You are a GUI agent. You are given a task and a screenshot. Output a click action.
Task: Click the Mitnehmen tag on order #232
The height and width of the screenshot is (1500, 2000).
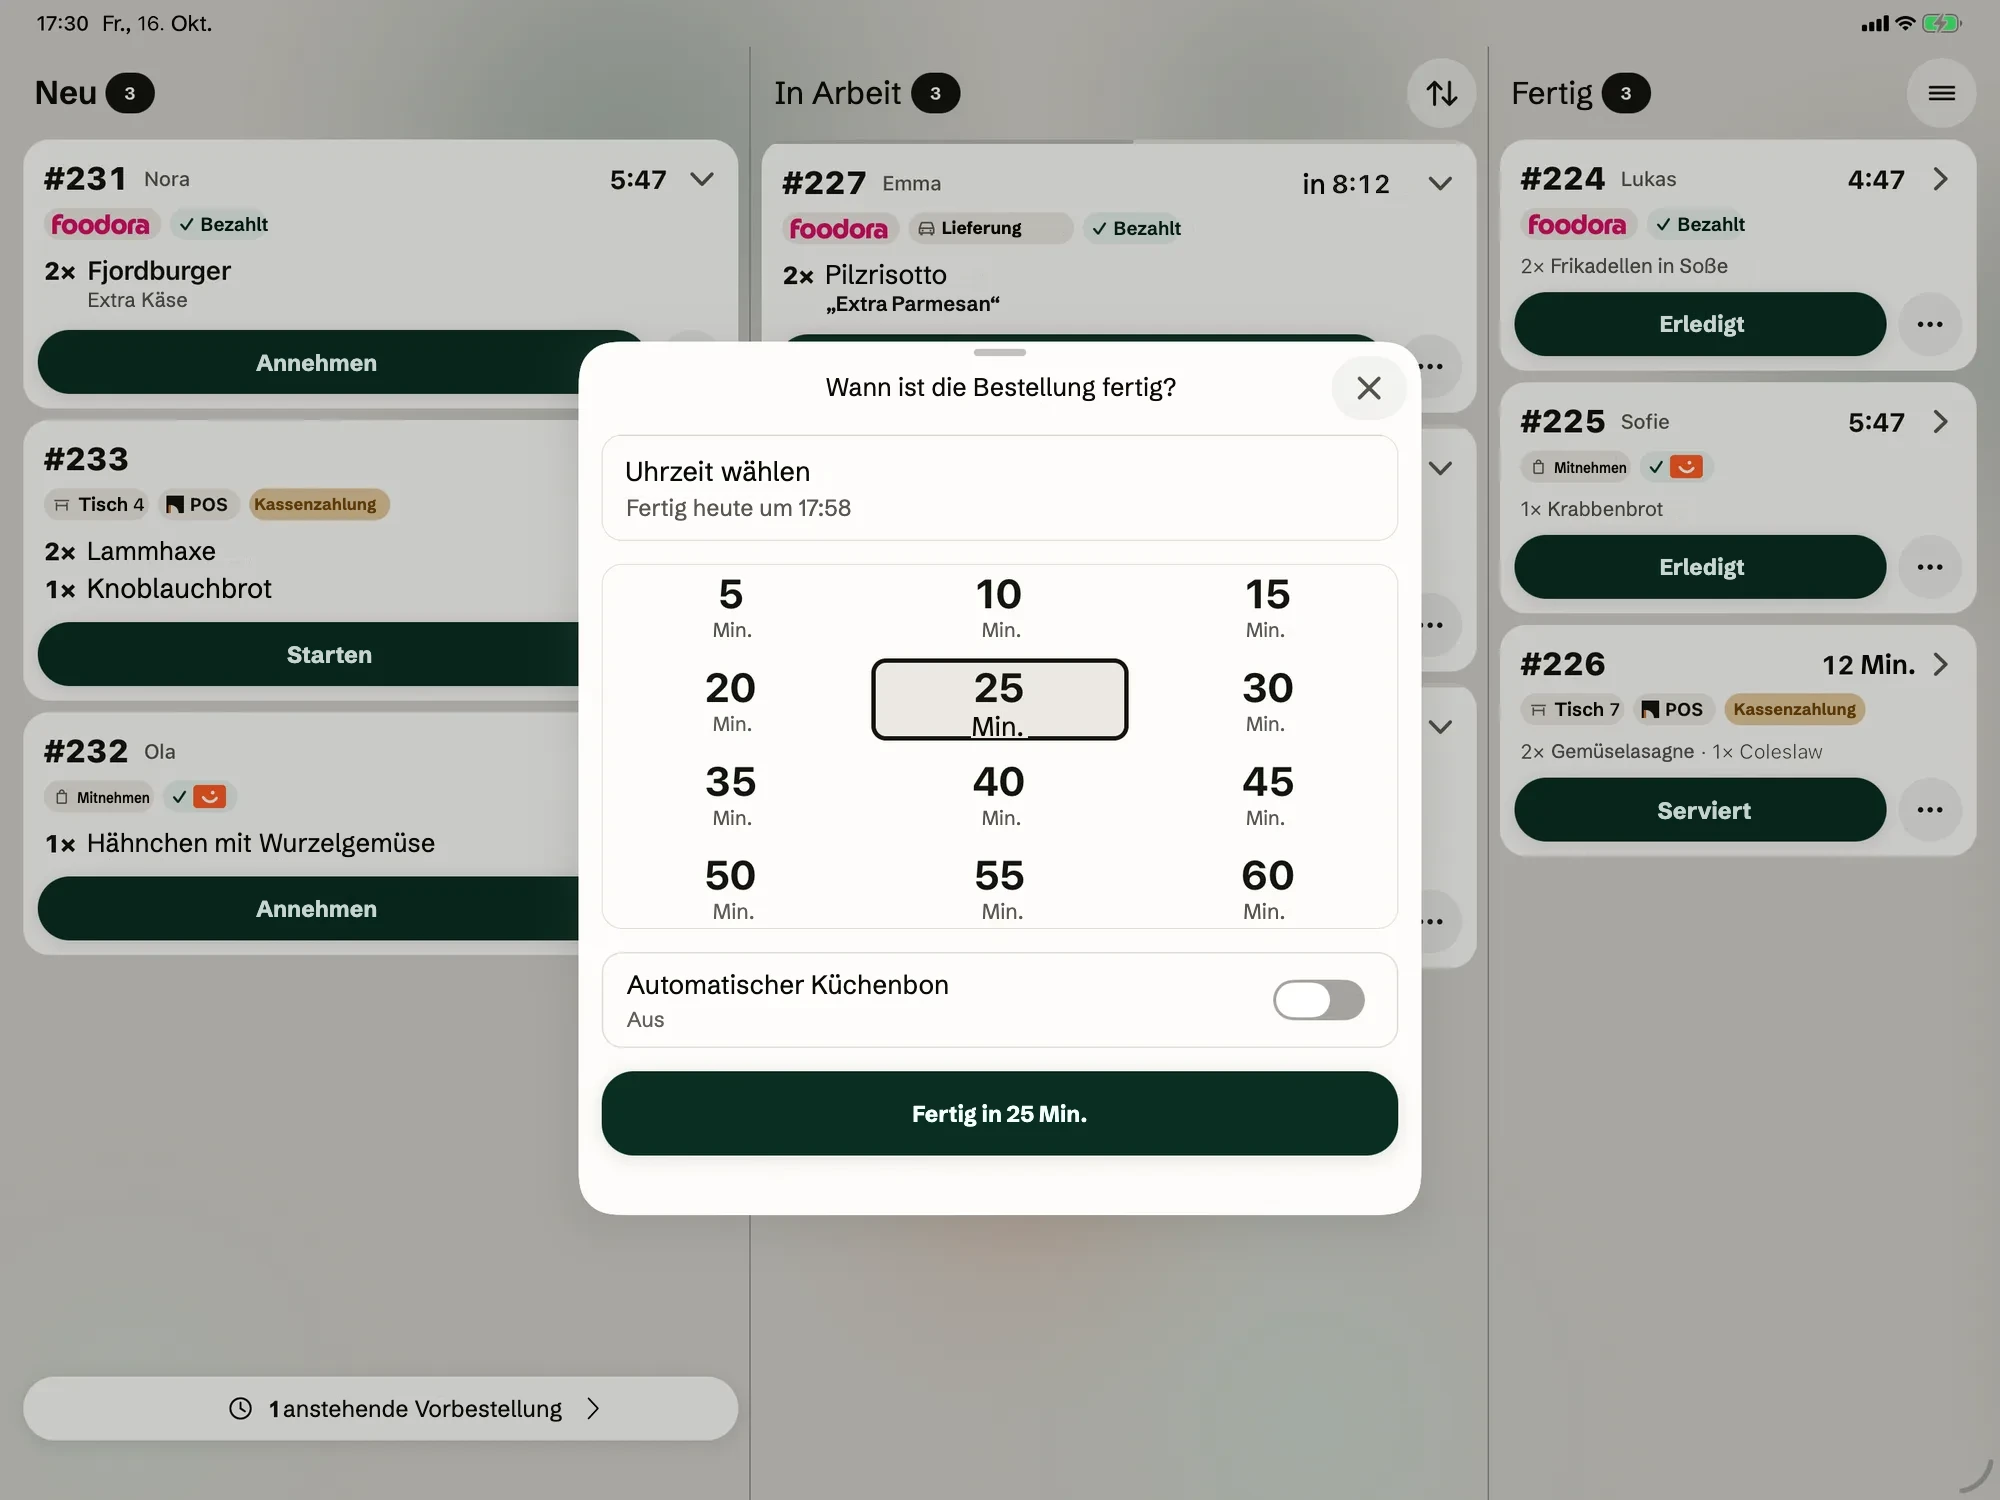pos(101,797)
